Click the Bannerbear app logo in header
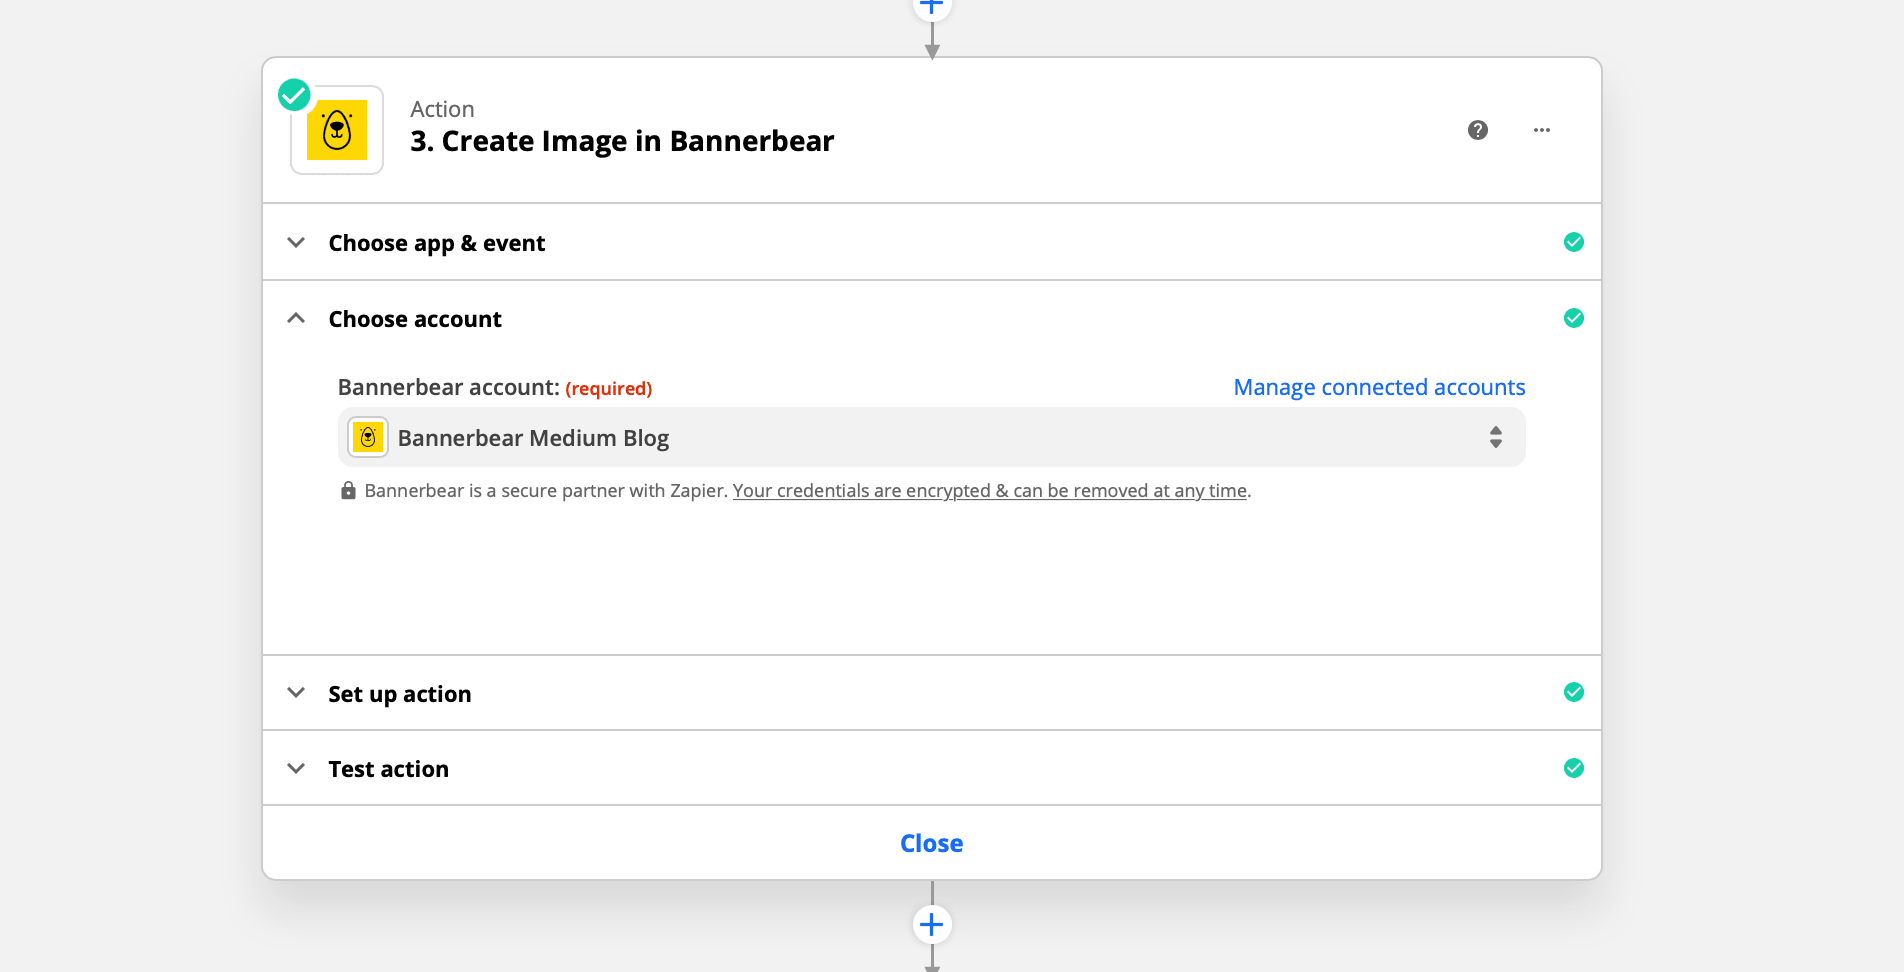 tap(337, 131)
